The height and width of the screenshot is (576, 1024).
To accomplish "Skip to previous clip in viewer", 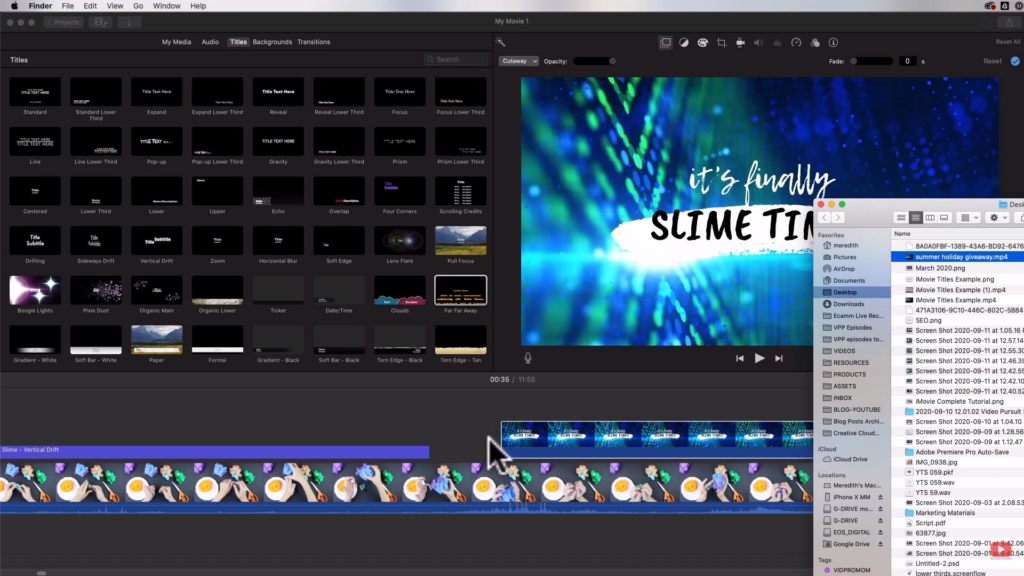I will [739, 358].
